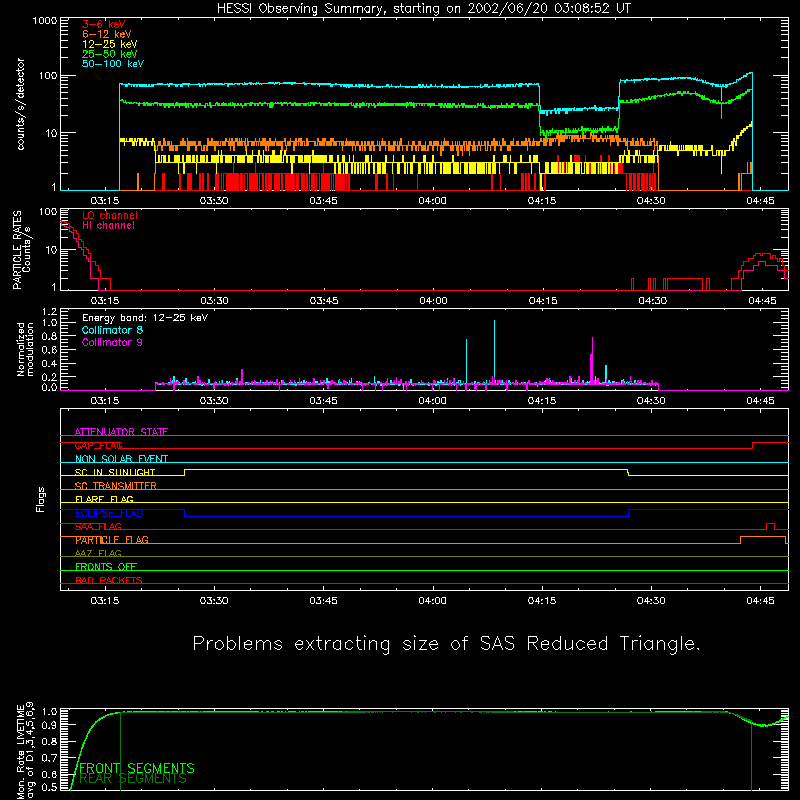Click the "FRONT SEGMENTS" legend label
Screen dimensions: 800x800
pos(137,768)
